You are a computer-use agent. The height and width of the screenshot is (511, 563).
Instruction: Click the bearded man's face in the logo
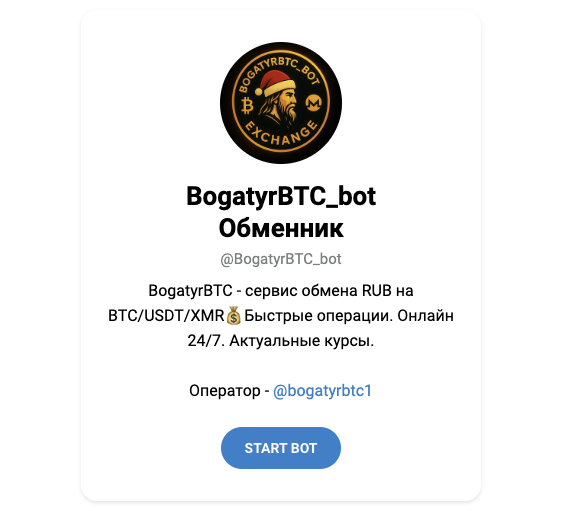287,101
